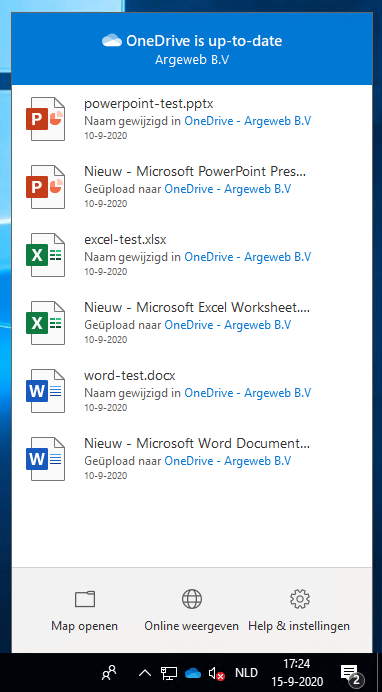The width and height of the screenshot is (382, 692).
Task: Open the People icon in the taskbar
Action: (109, 673)
